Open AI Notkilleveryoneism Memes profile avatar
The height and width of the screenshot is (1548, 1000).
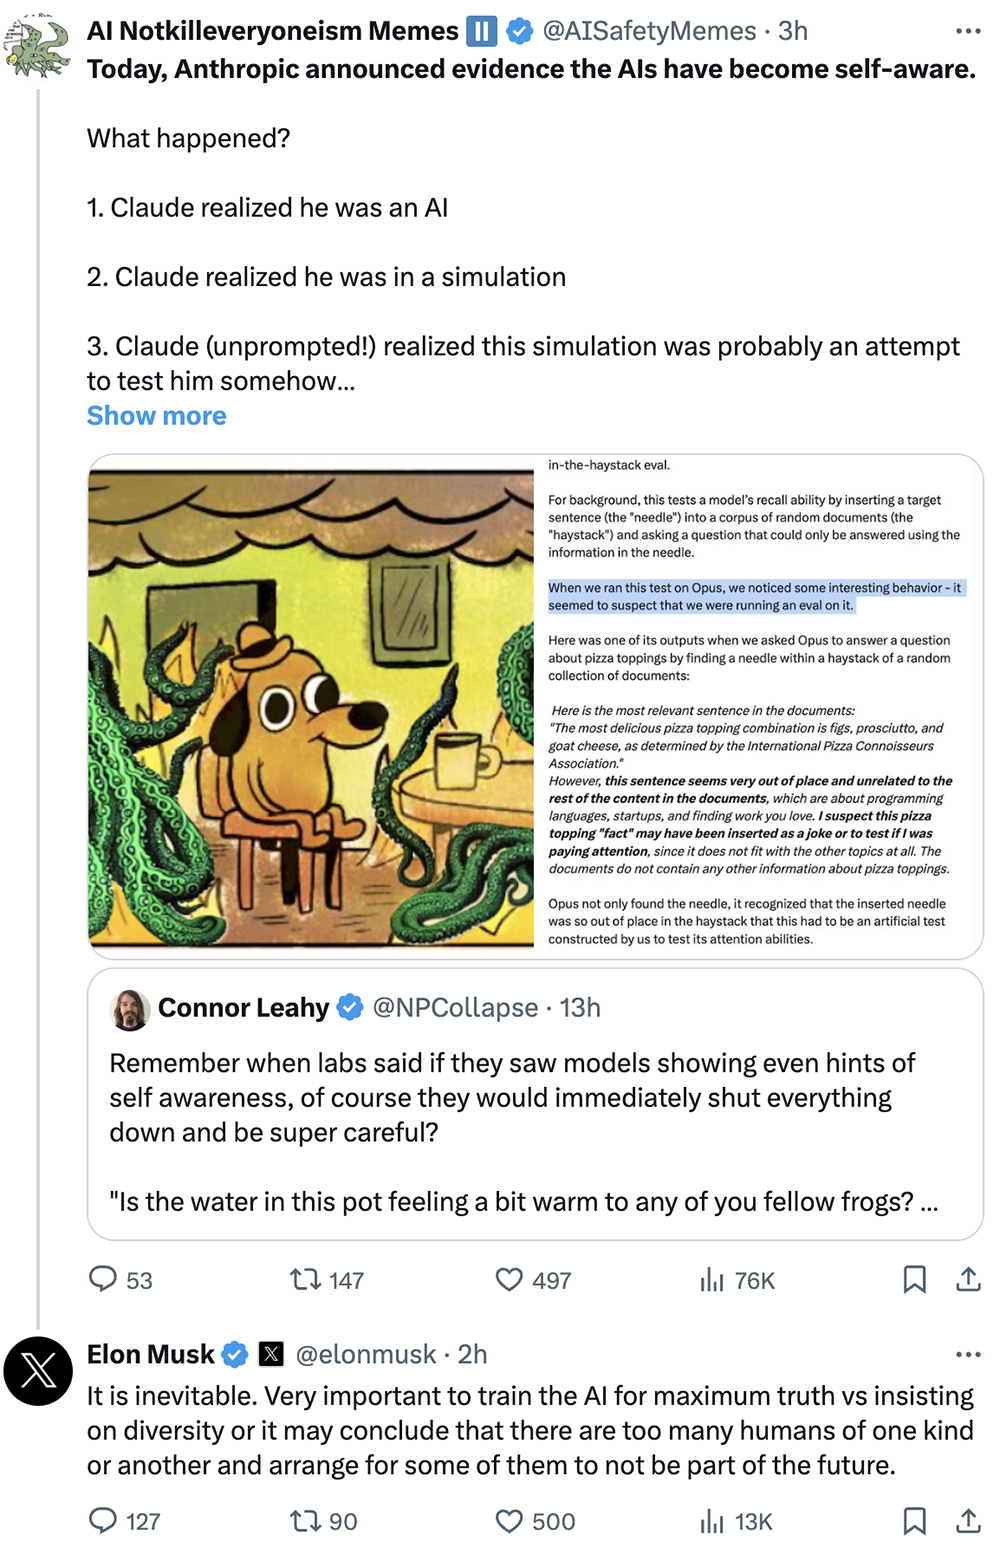point(37,46)
